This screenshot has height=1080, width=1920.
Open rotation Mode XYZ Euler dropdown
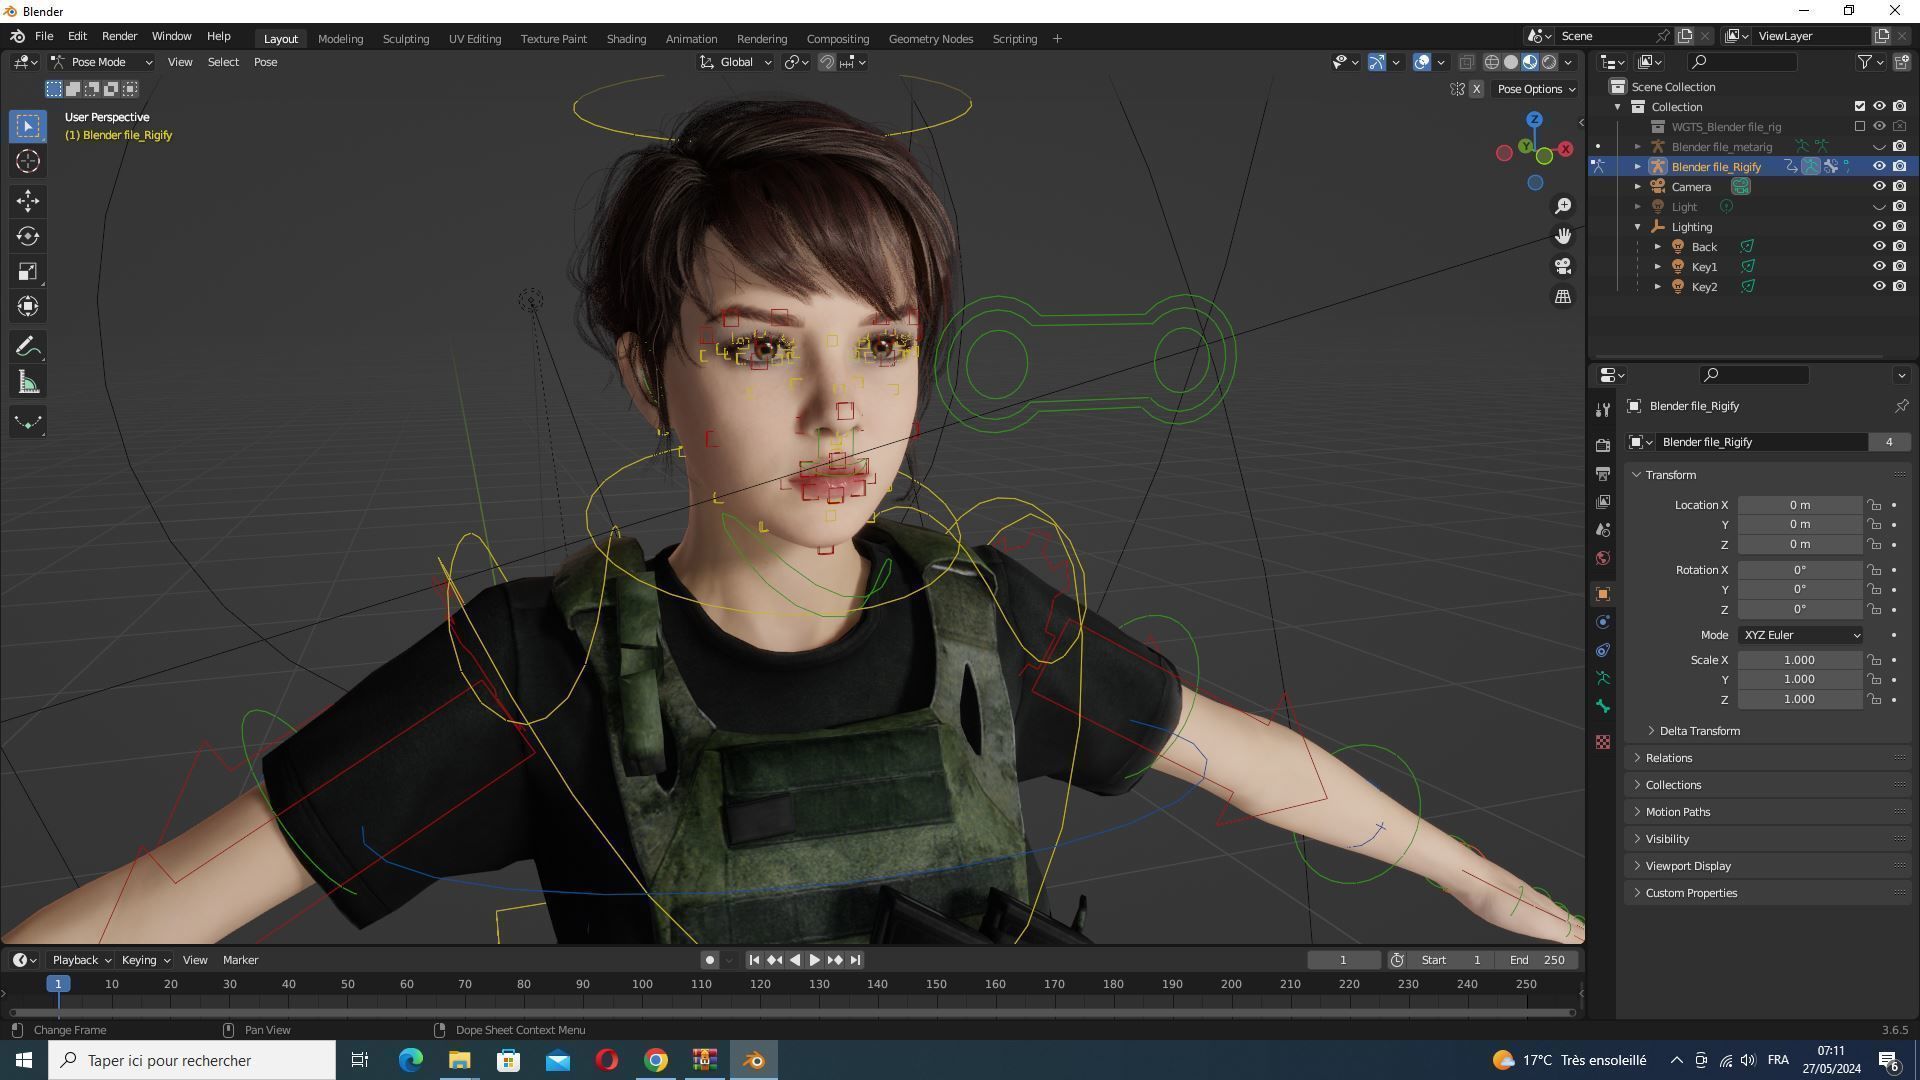click(1801, 635)
